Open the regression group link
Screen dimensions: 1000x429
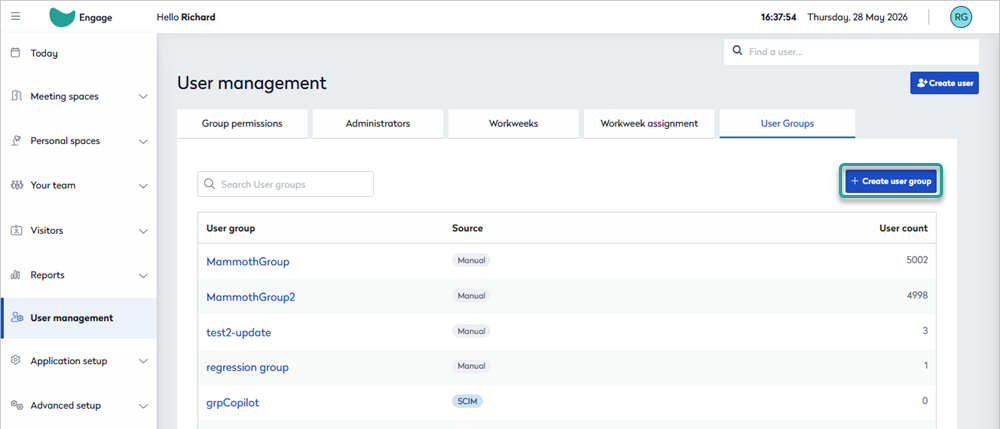pyautogui.click(x=247, y=368)
